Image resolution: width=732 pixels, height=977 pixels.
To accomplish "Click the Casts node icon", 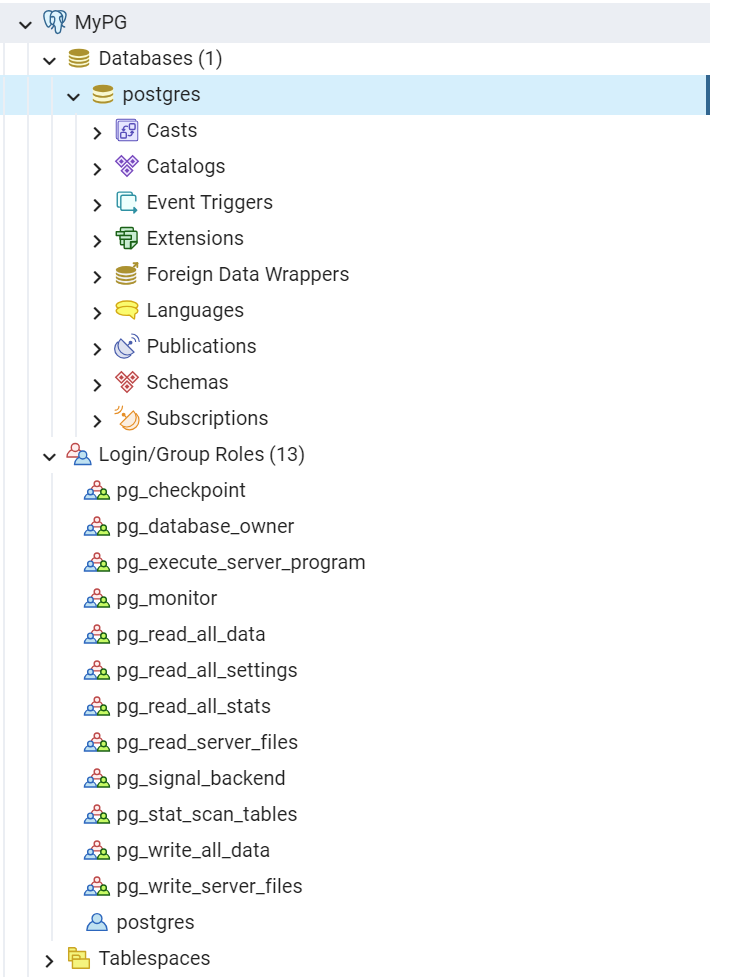I will click(127, 131).
